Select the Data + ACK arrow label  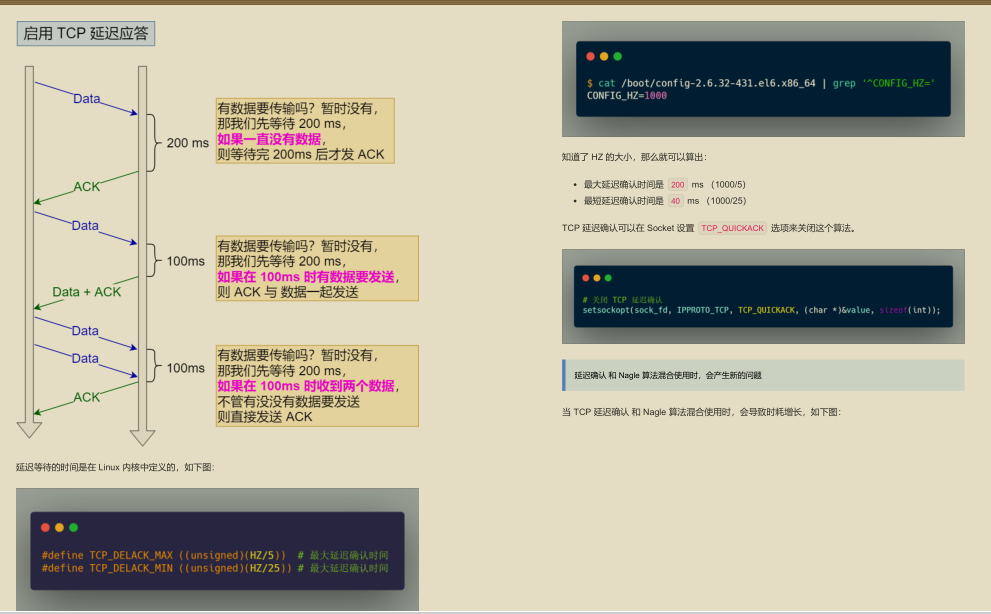click(87, 292)
